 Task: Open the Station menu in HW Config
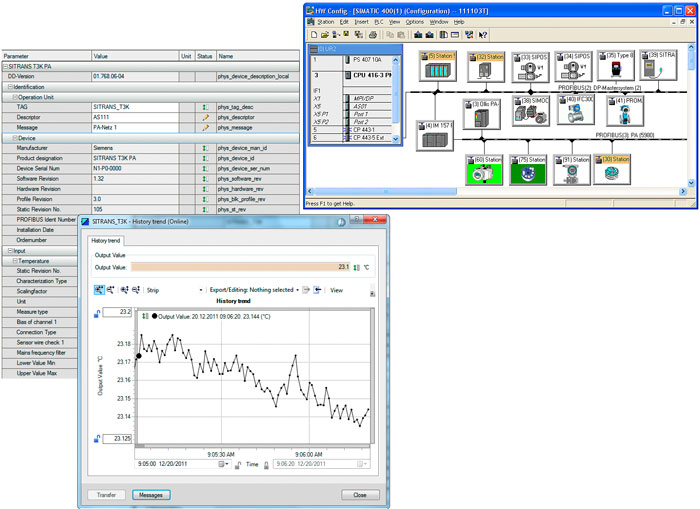tap(325, 21)
